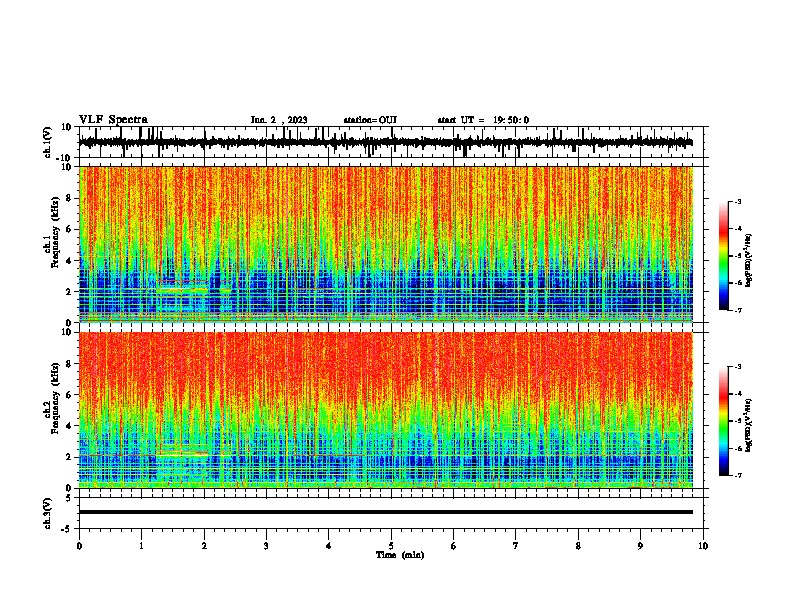Screen dimensions: 792x612
Task: Click the "VLF Spectra" plot title
Action: tap(113, 120)
